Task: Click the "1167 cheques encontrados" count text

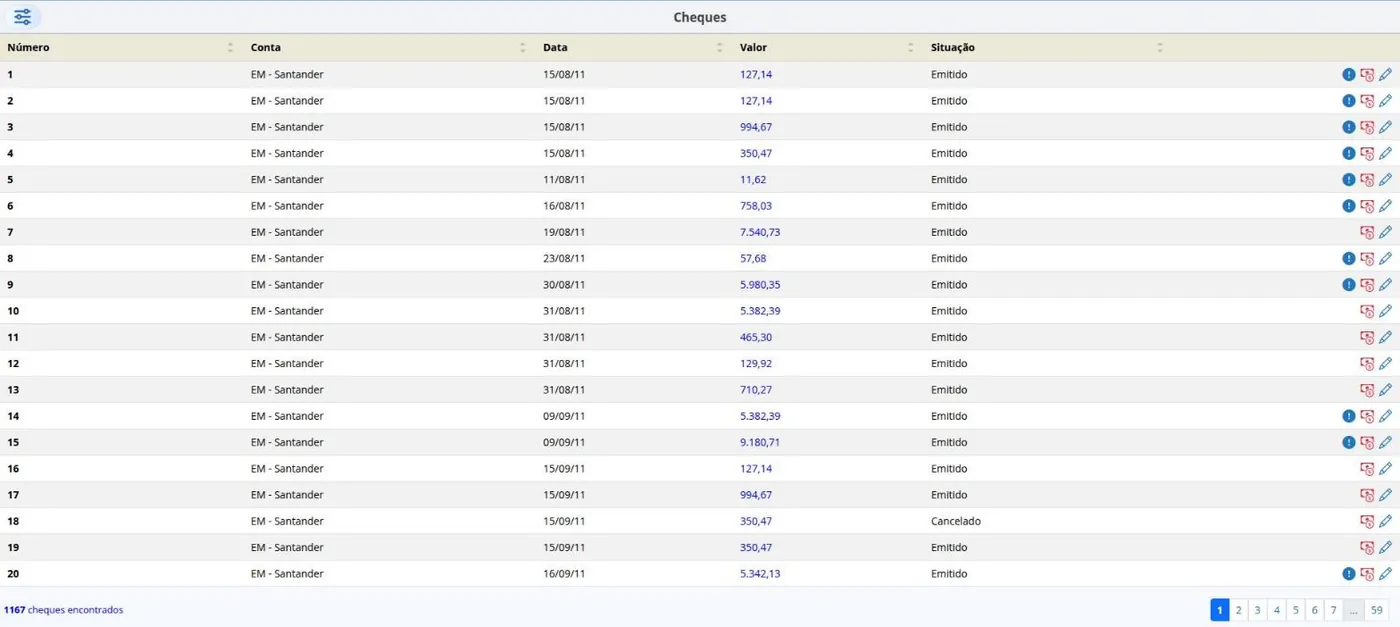Action: pyautogui.click(x=64, y=610)
